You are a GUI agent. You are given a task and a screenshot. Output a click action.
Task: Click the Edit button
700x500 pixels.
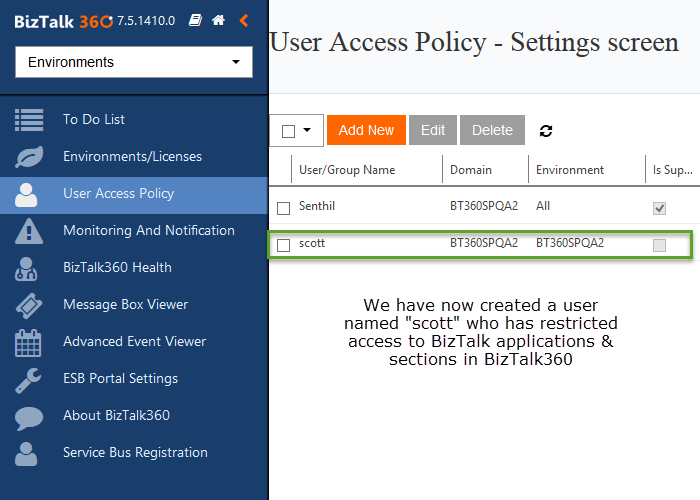coord(432,130)
